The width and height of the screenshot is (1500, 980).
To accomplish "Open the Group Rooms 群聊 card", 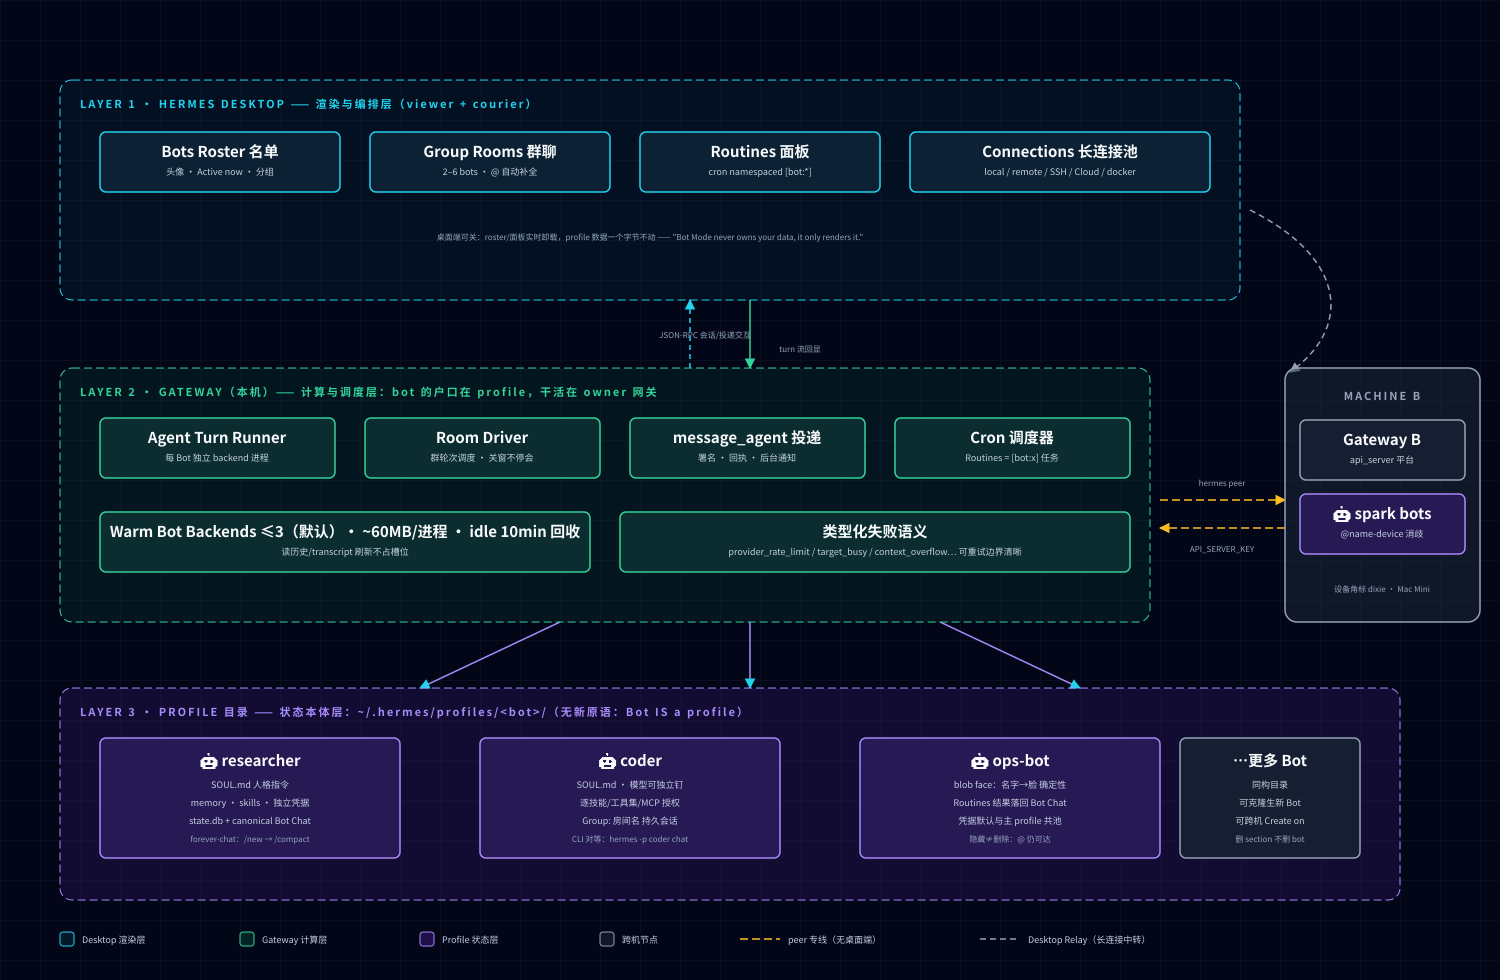I will click(490, 162).
